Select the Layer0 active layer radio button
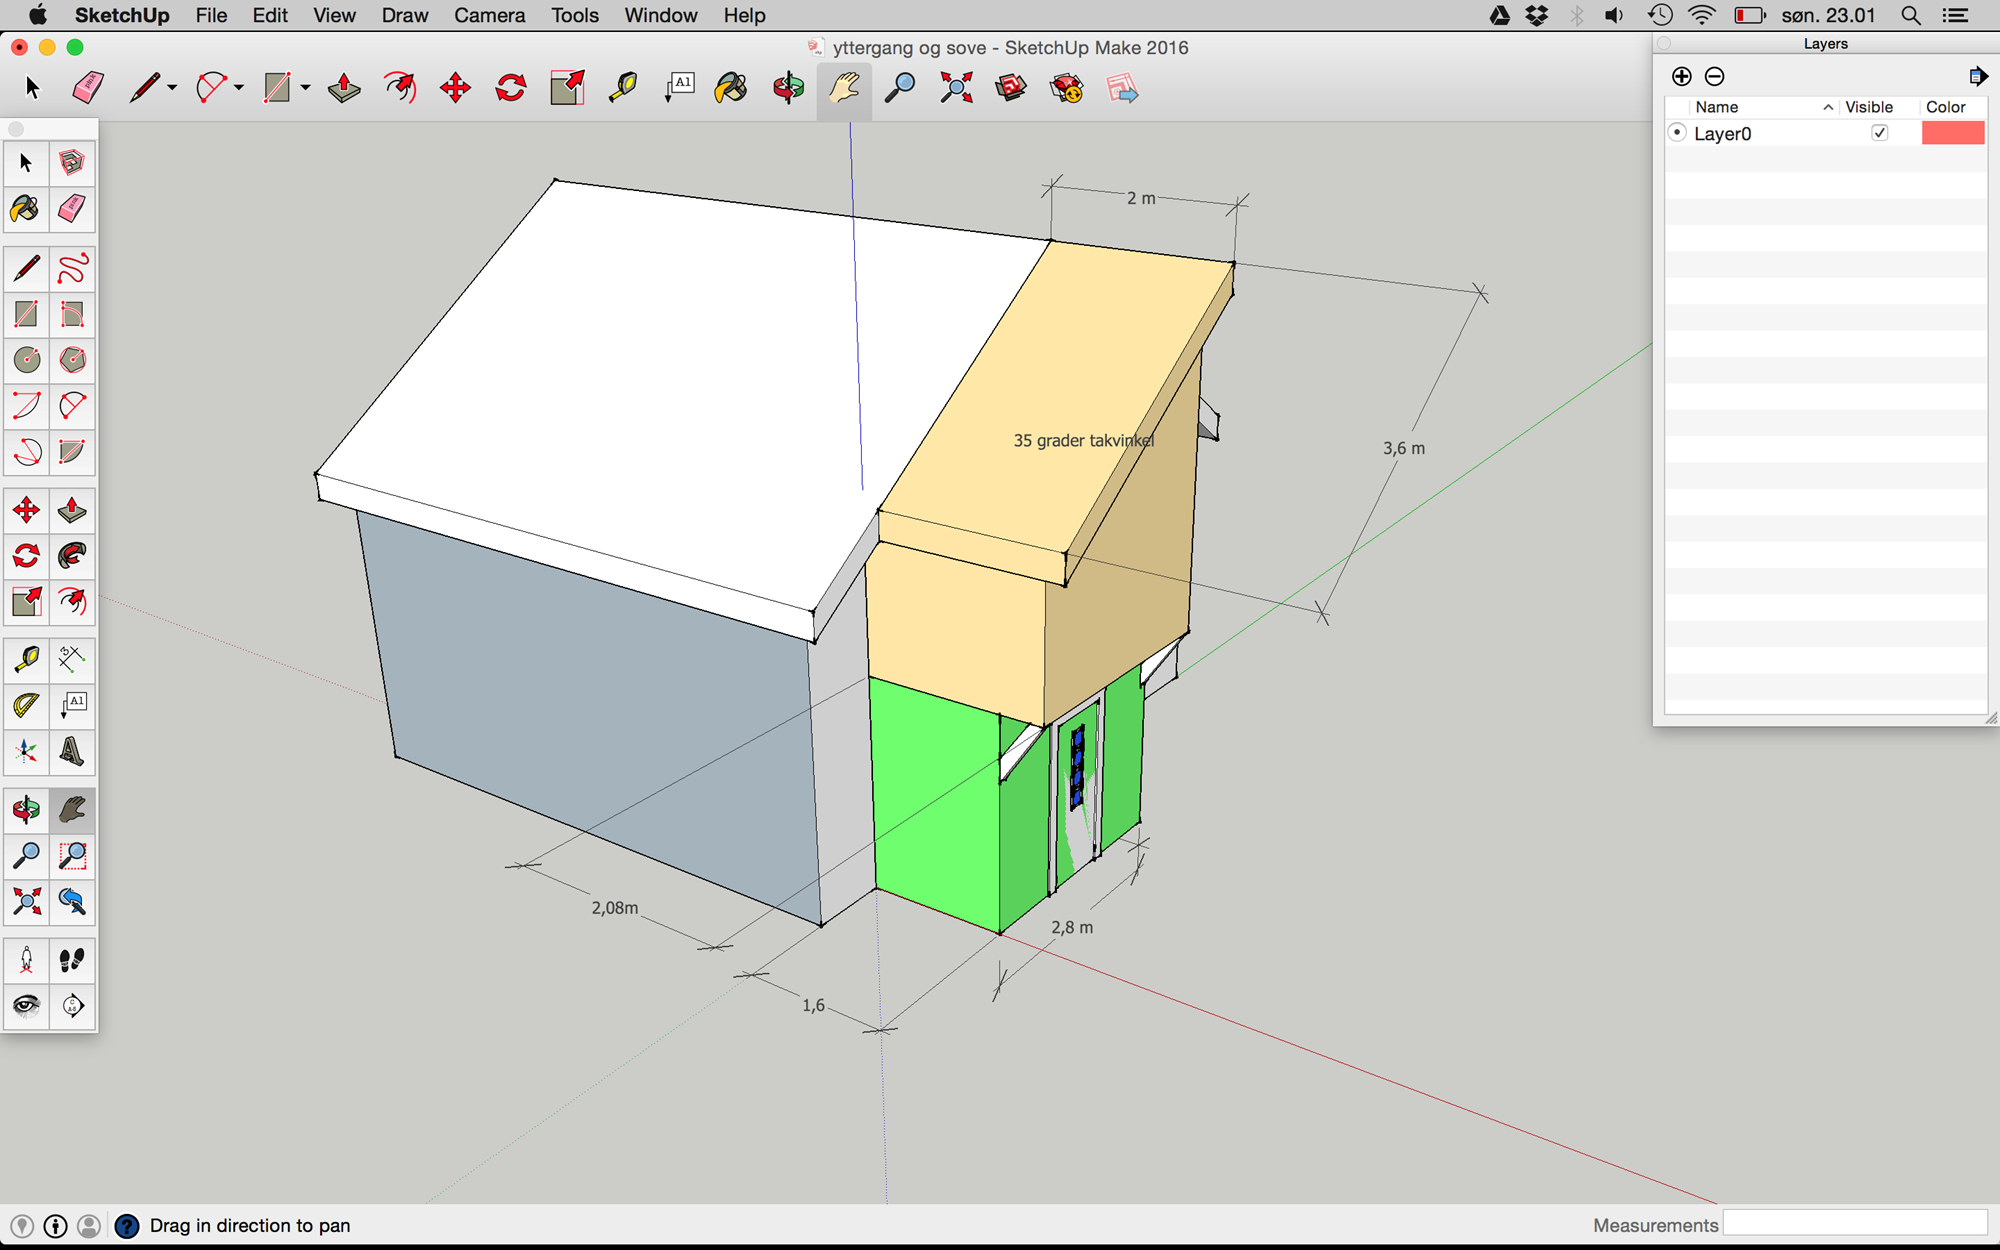2000x1250 pixels. click(1677, 133)
